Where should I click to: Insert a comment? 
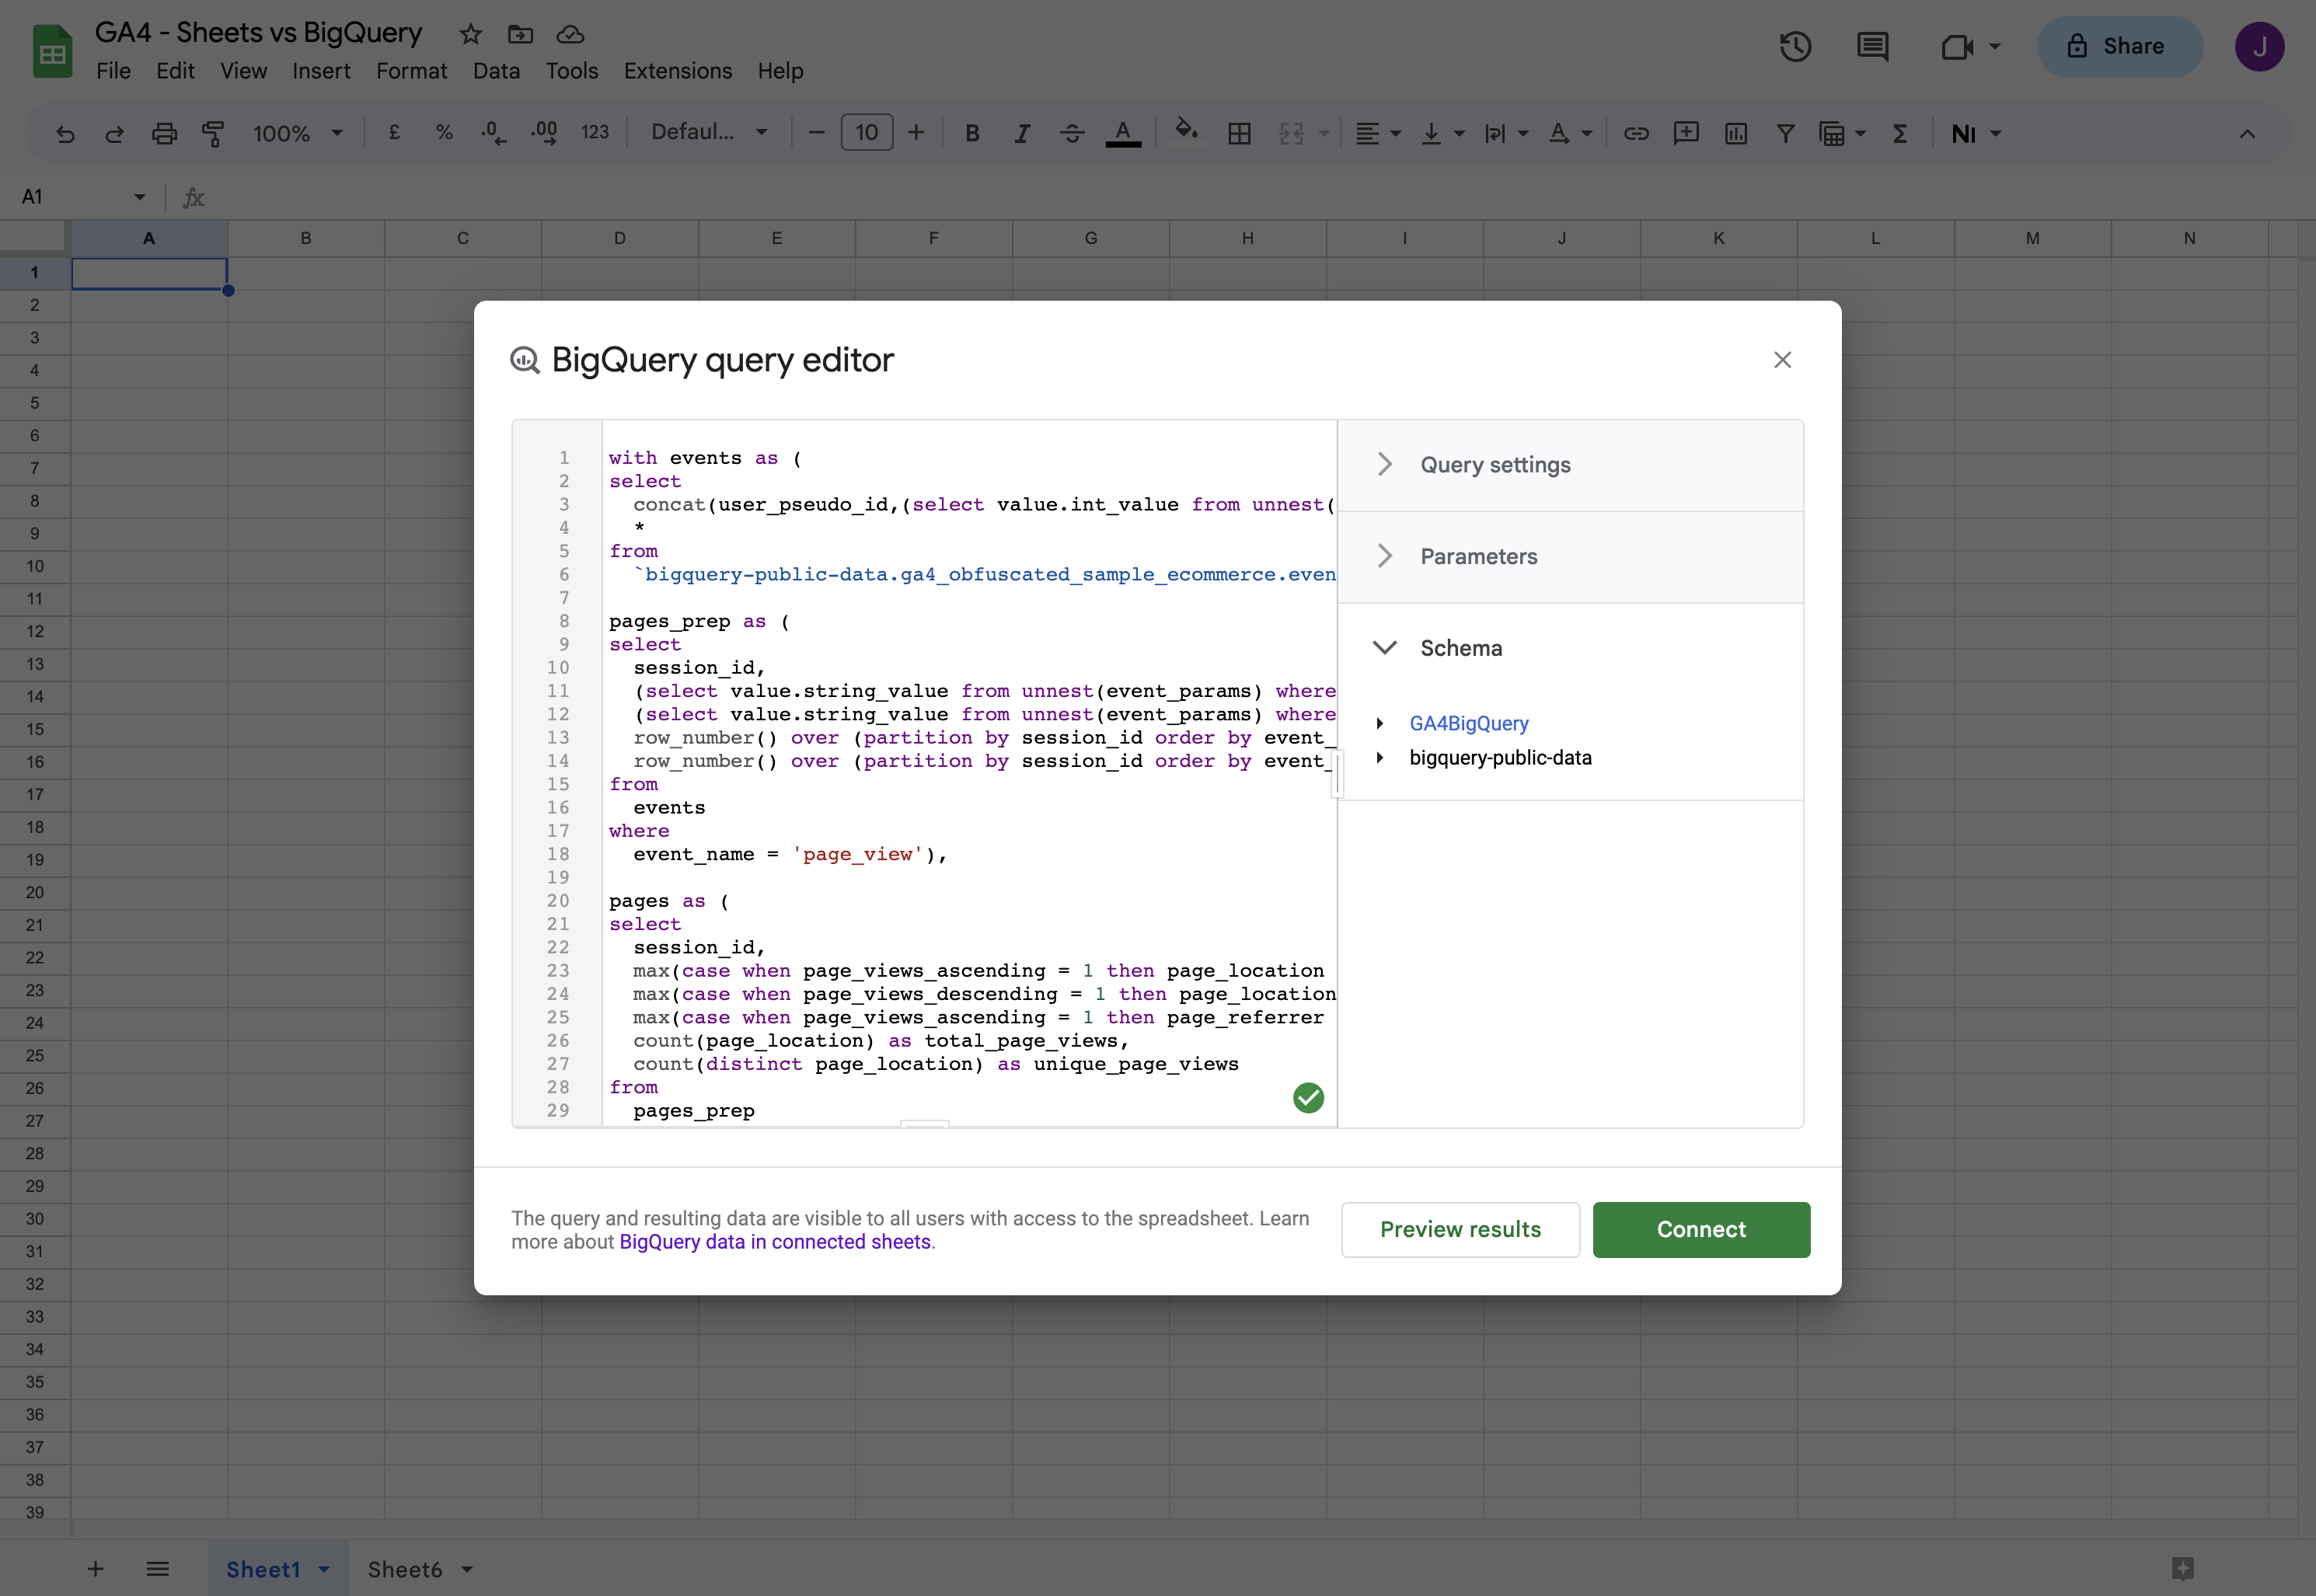click(1687, 132)
